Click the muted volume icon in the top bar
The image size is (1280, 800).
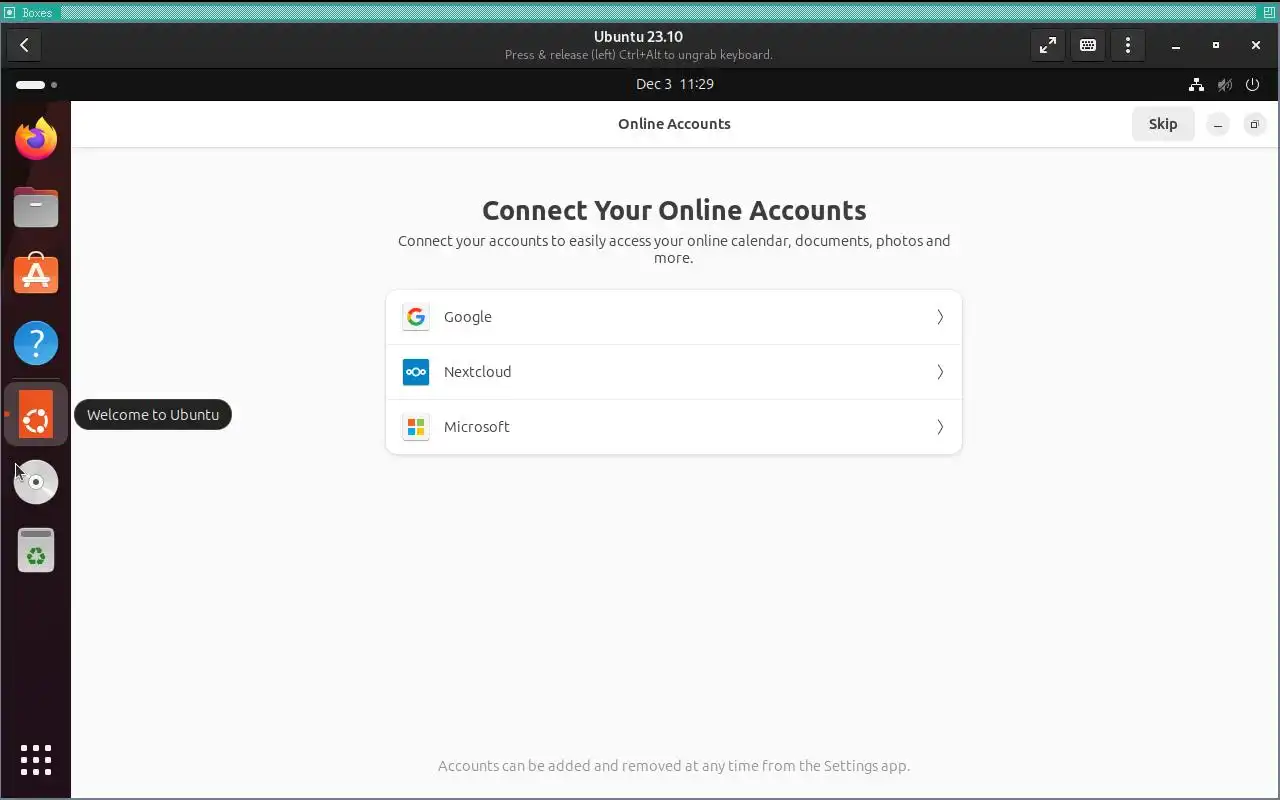[1224, 85]
